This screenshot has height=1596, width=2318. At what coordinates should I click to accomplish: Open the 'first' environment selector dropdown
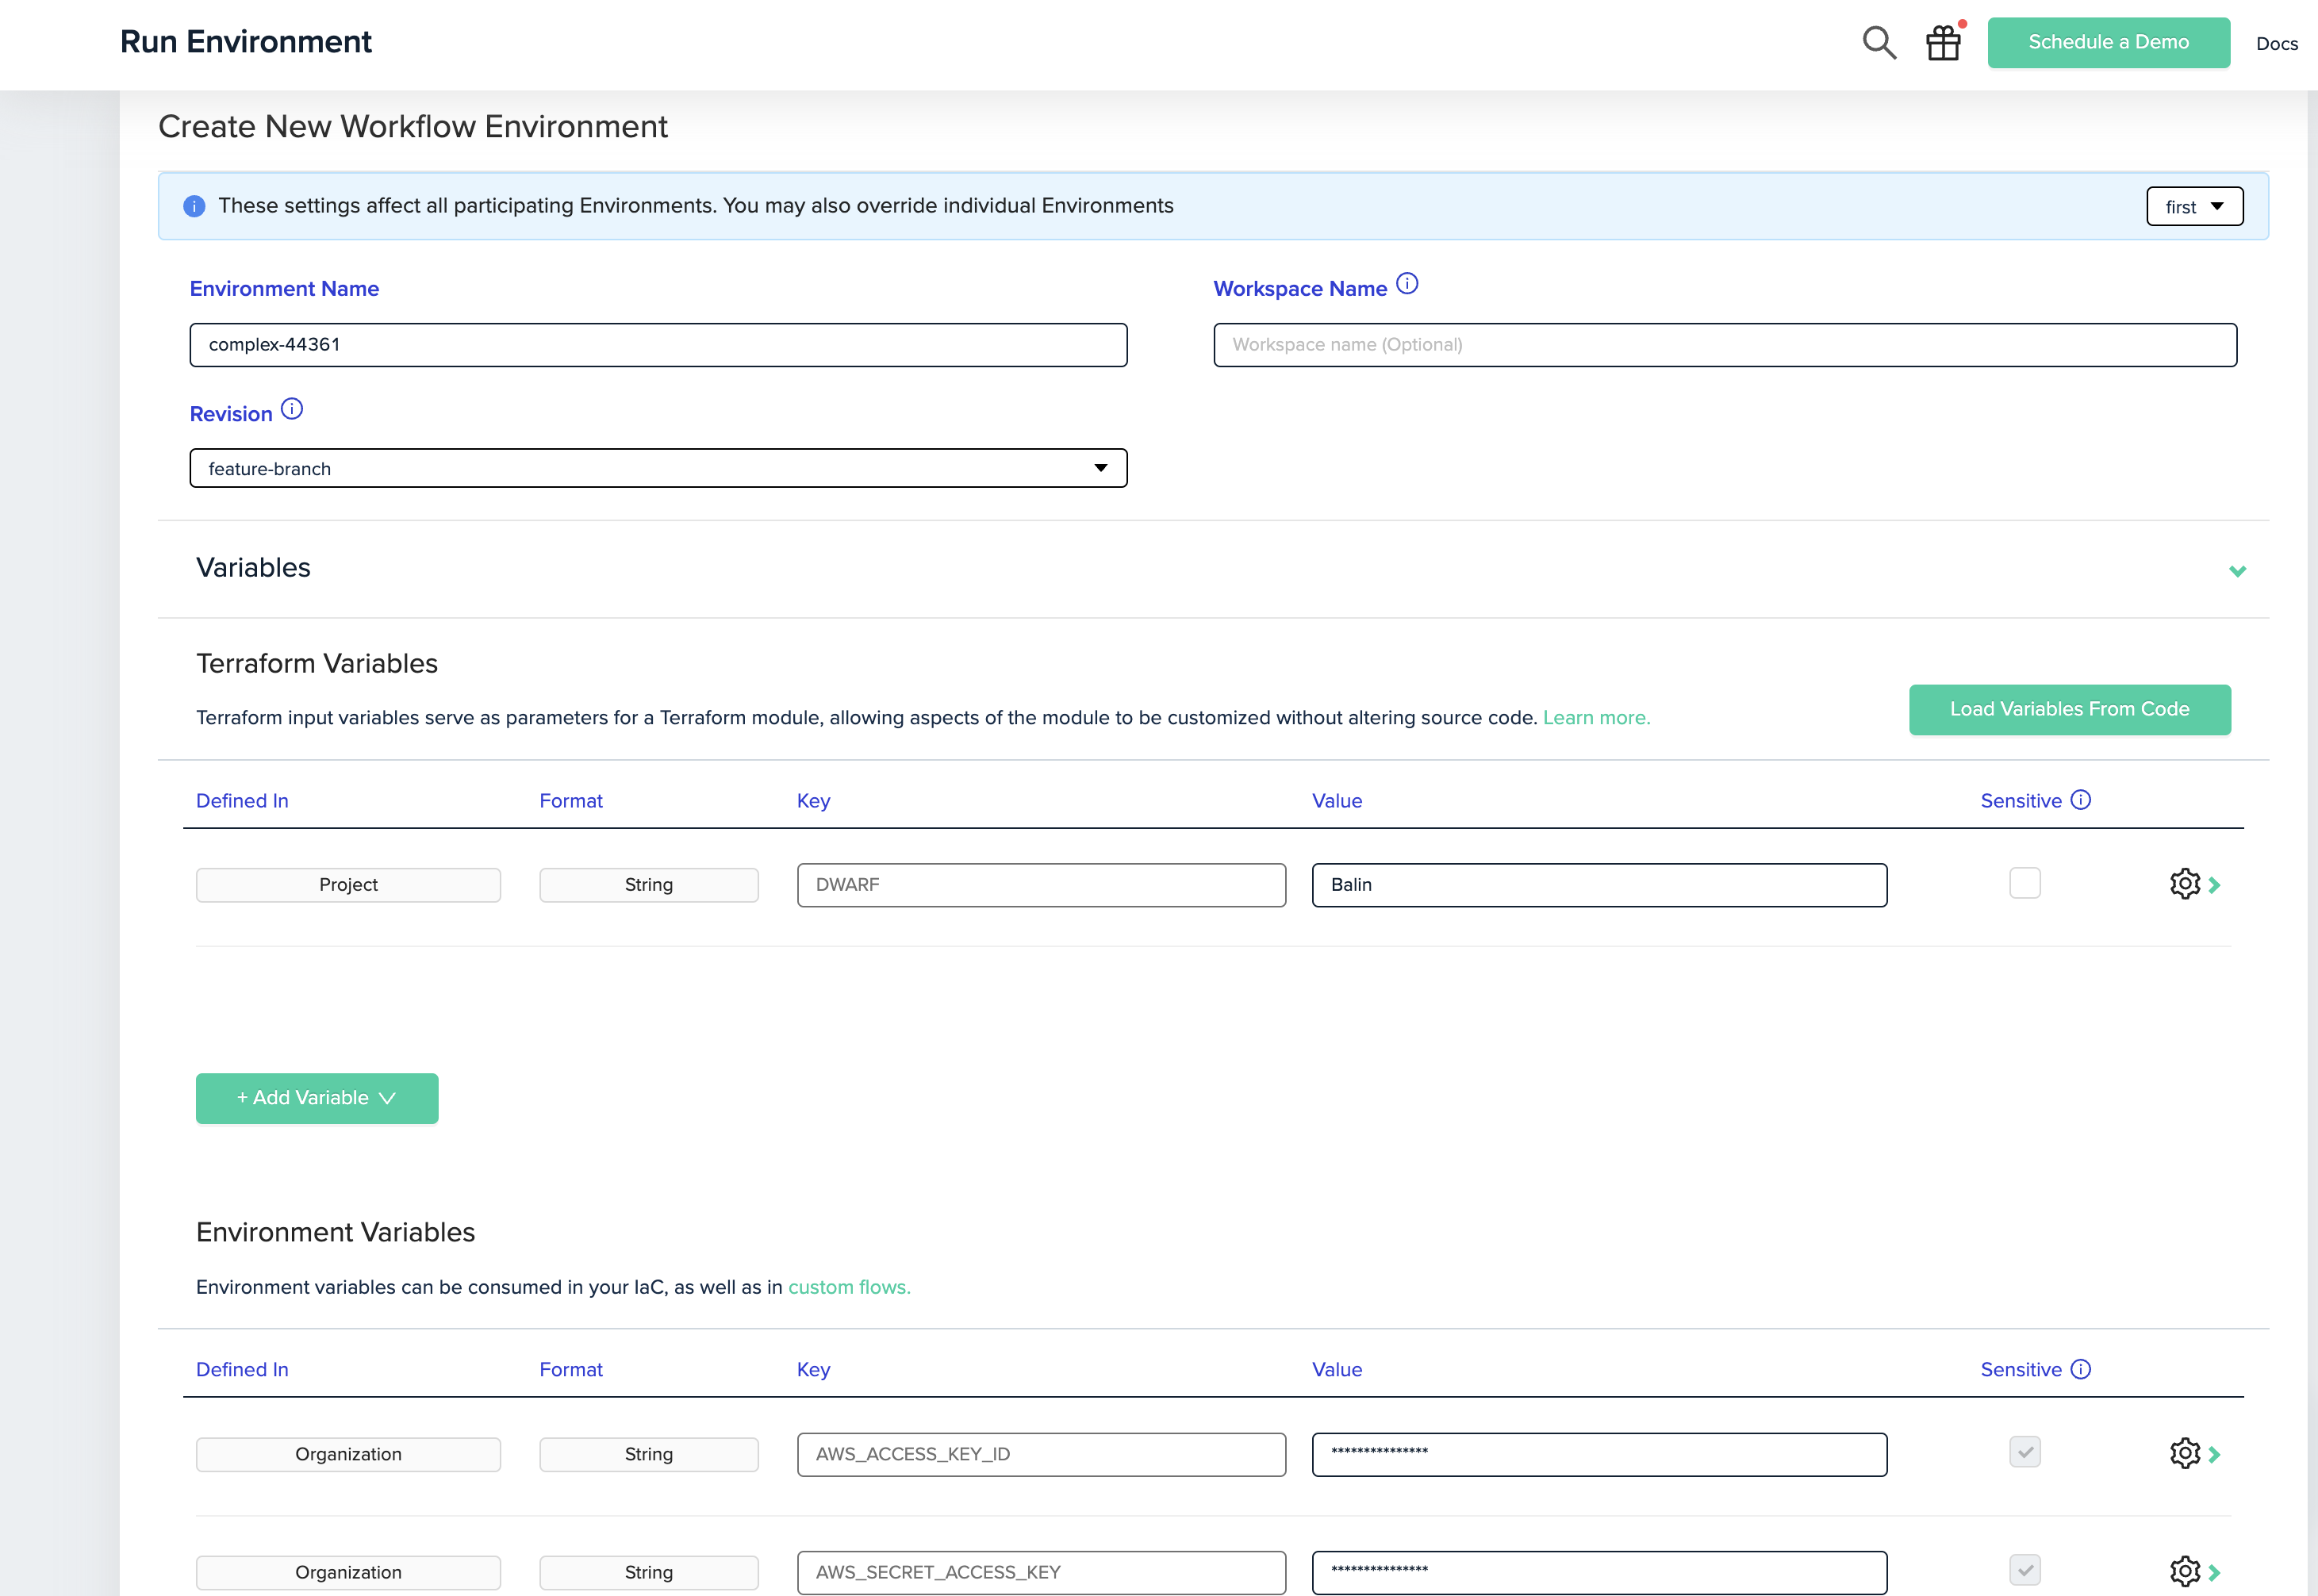coord(2194,206)
